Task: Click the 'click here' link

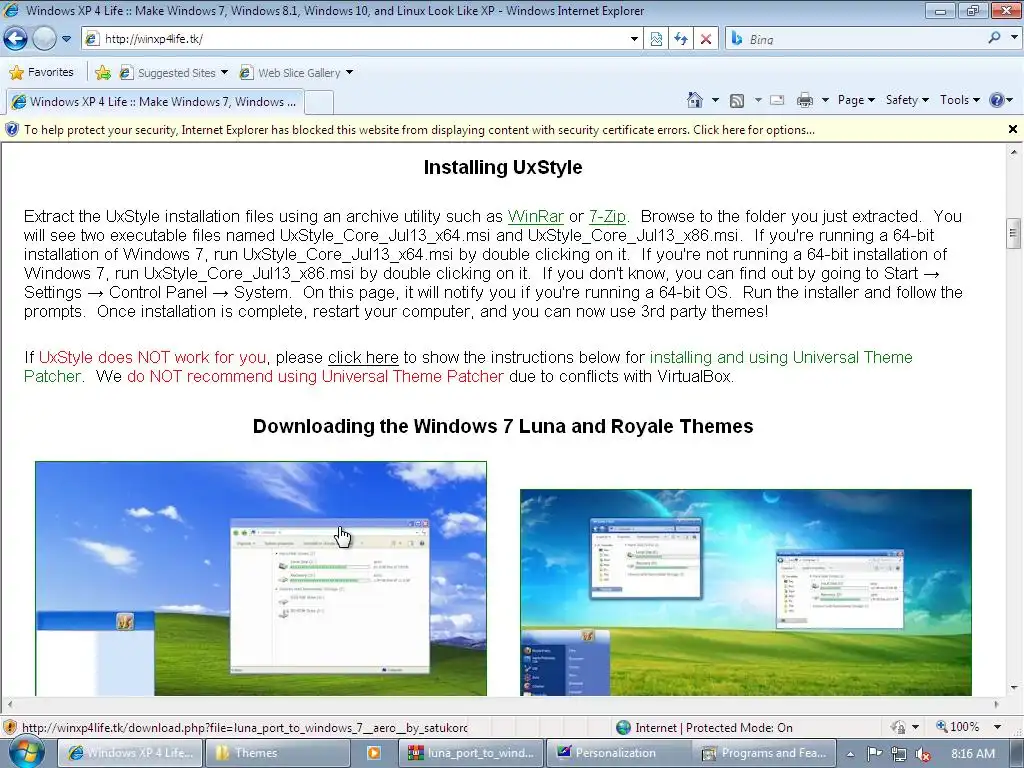Action: tap(363, 357)
